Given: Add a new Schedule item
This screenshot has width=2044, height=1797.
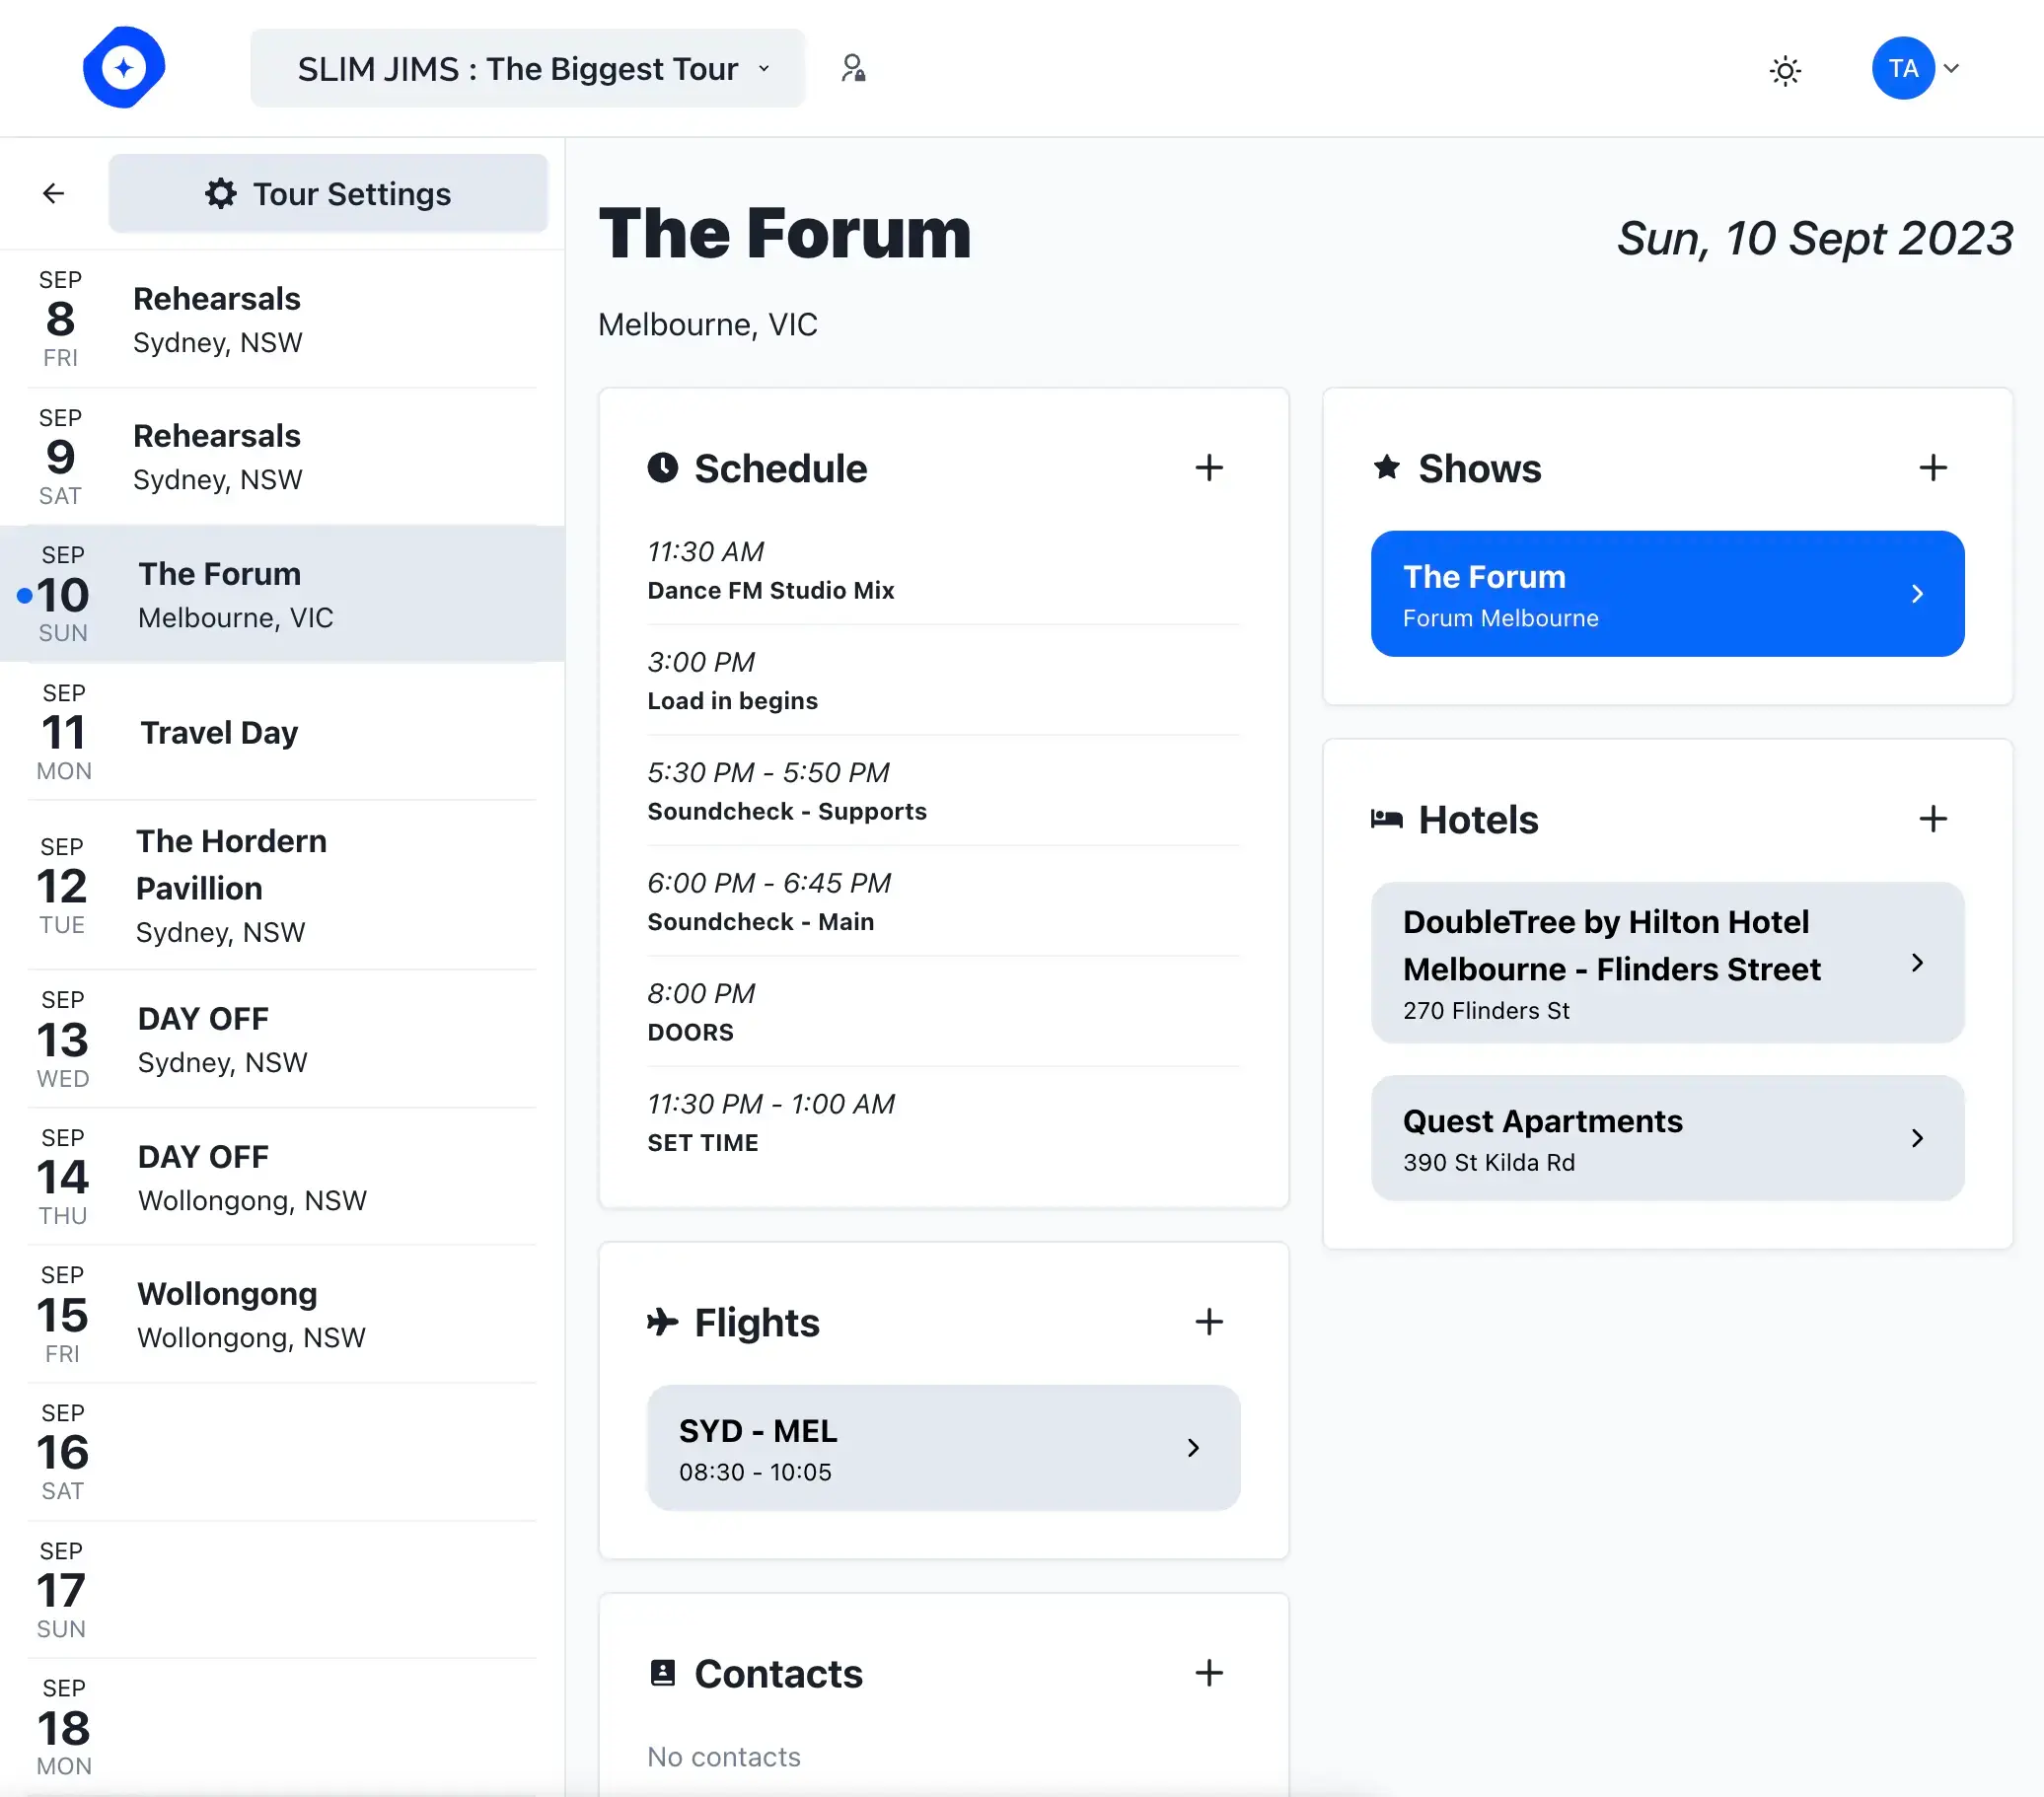Looking at the screenshot, I should [1209, 468].
